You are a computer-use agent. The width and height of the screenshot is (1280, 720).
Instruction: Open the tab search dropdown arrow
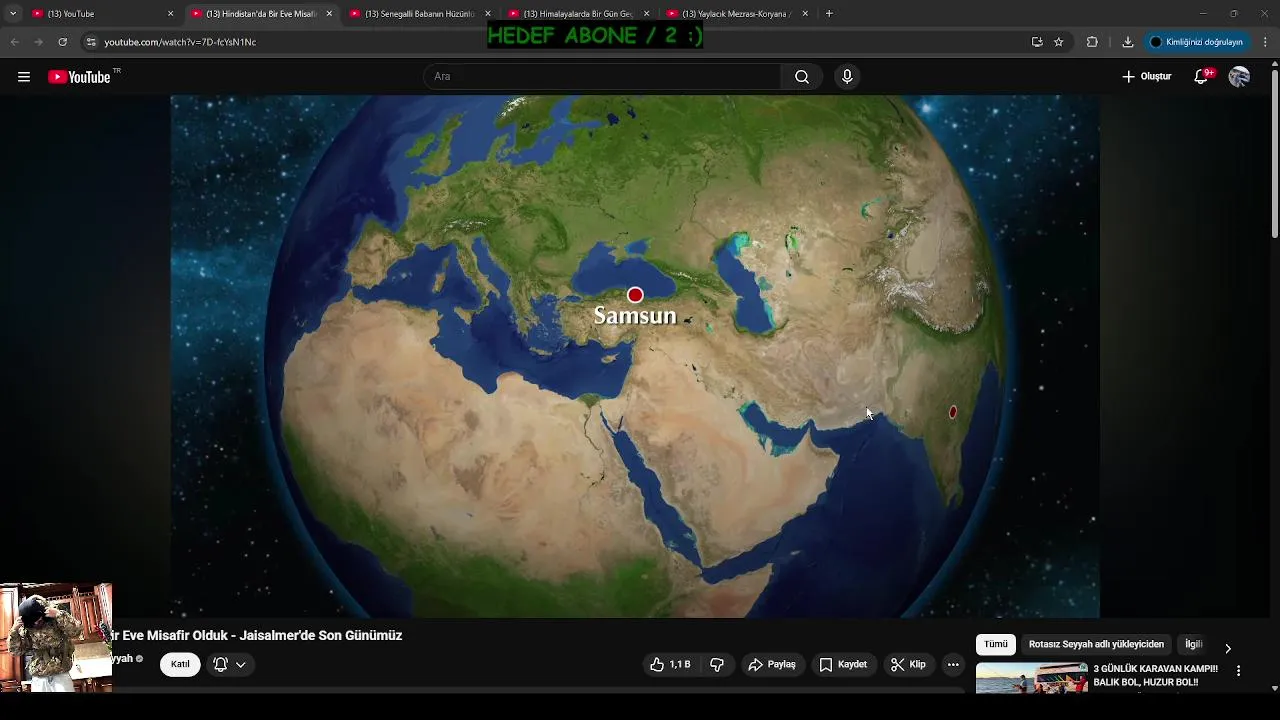pos(13,14)
